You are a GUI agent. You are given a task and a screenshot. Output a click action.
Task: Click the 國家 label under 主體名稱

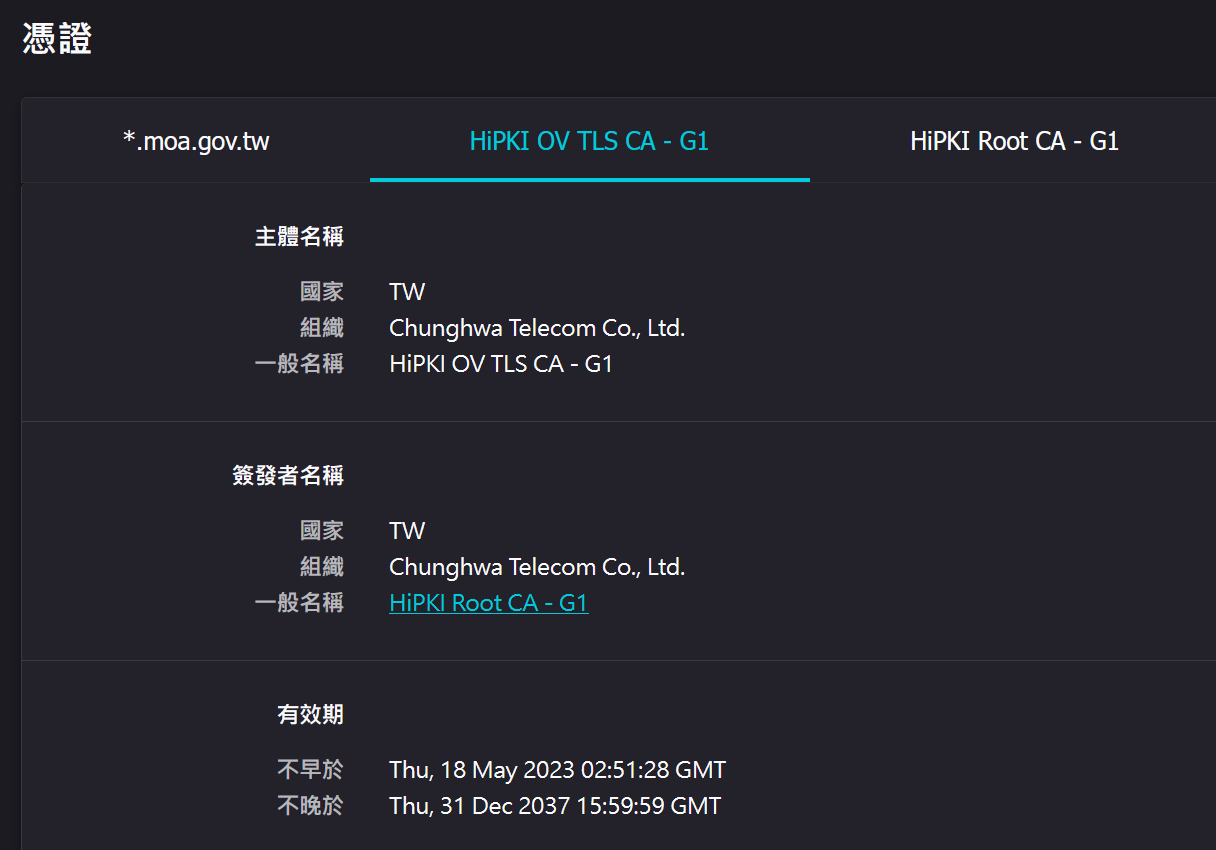322,292
